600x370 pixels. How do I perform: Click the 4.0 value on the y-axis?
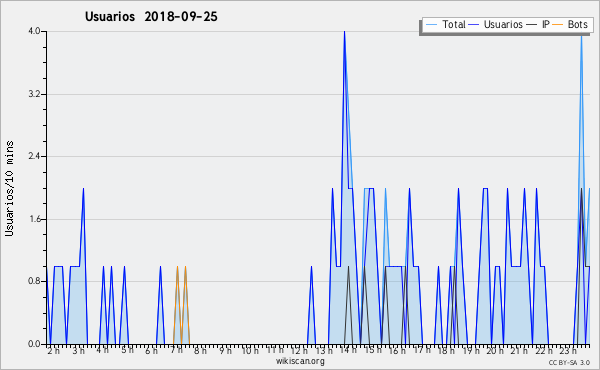[34, 31]
